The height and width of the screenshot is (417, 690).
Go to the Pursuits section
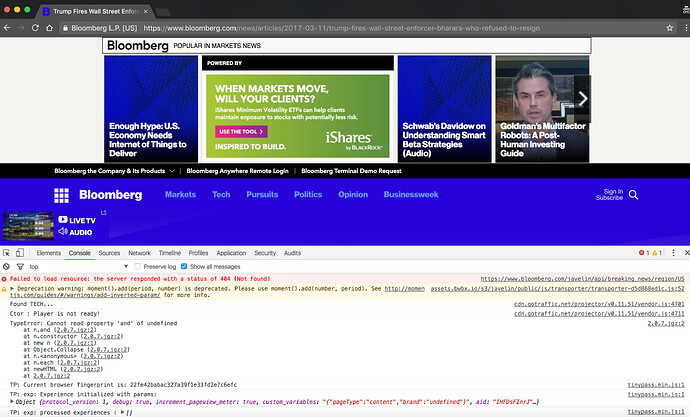(x=262, y=194)
